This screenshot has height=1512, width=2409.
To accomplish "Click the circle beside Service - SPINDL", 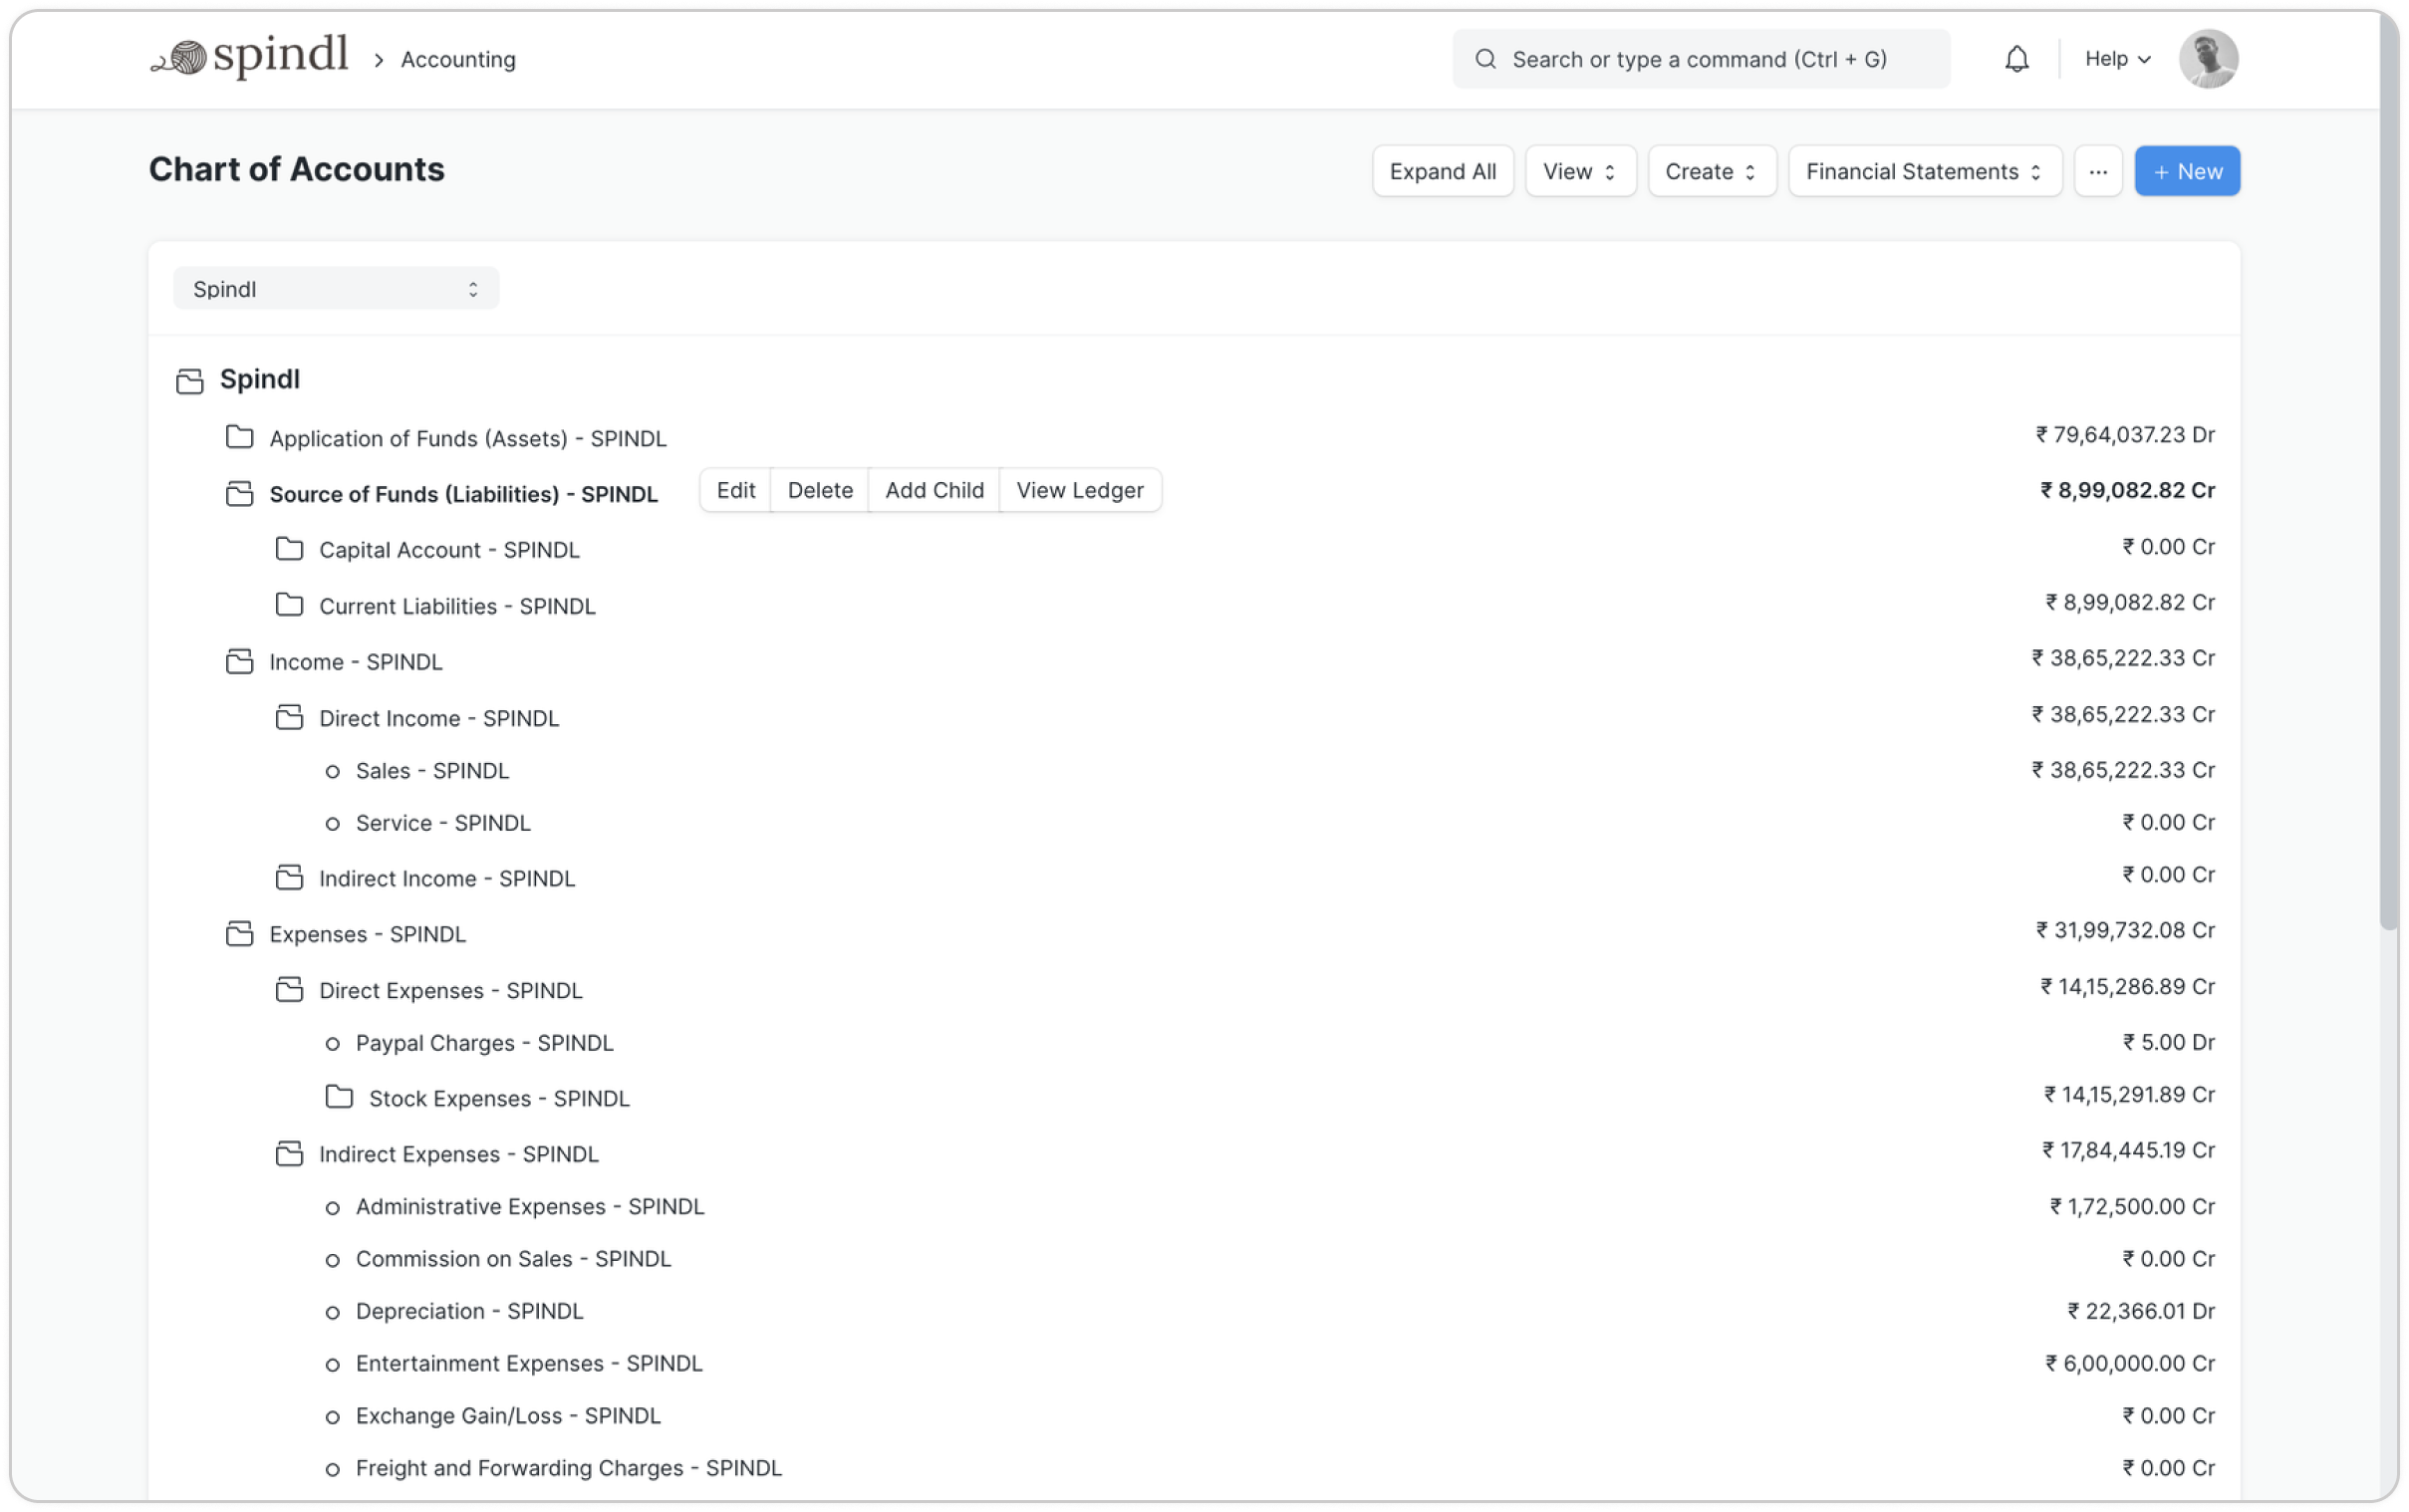I will (332, 823).
